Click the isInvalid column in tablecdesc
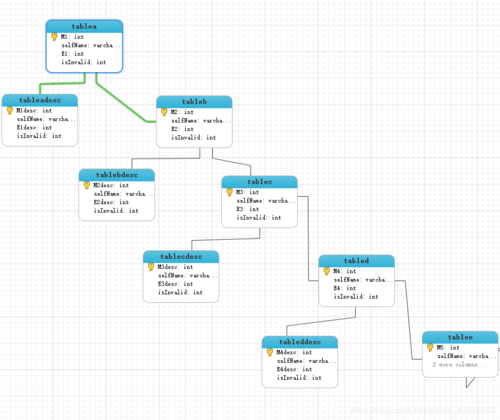The width and height of the screenshot is (500, 420). point(180,293)
